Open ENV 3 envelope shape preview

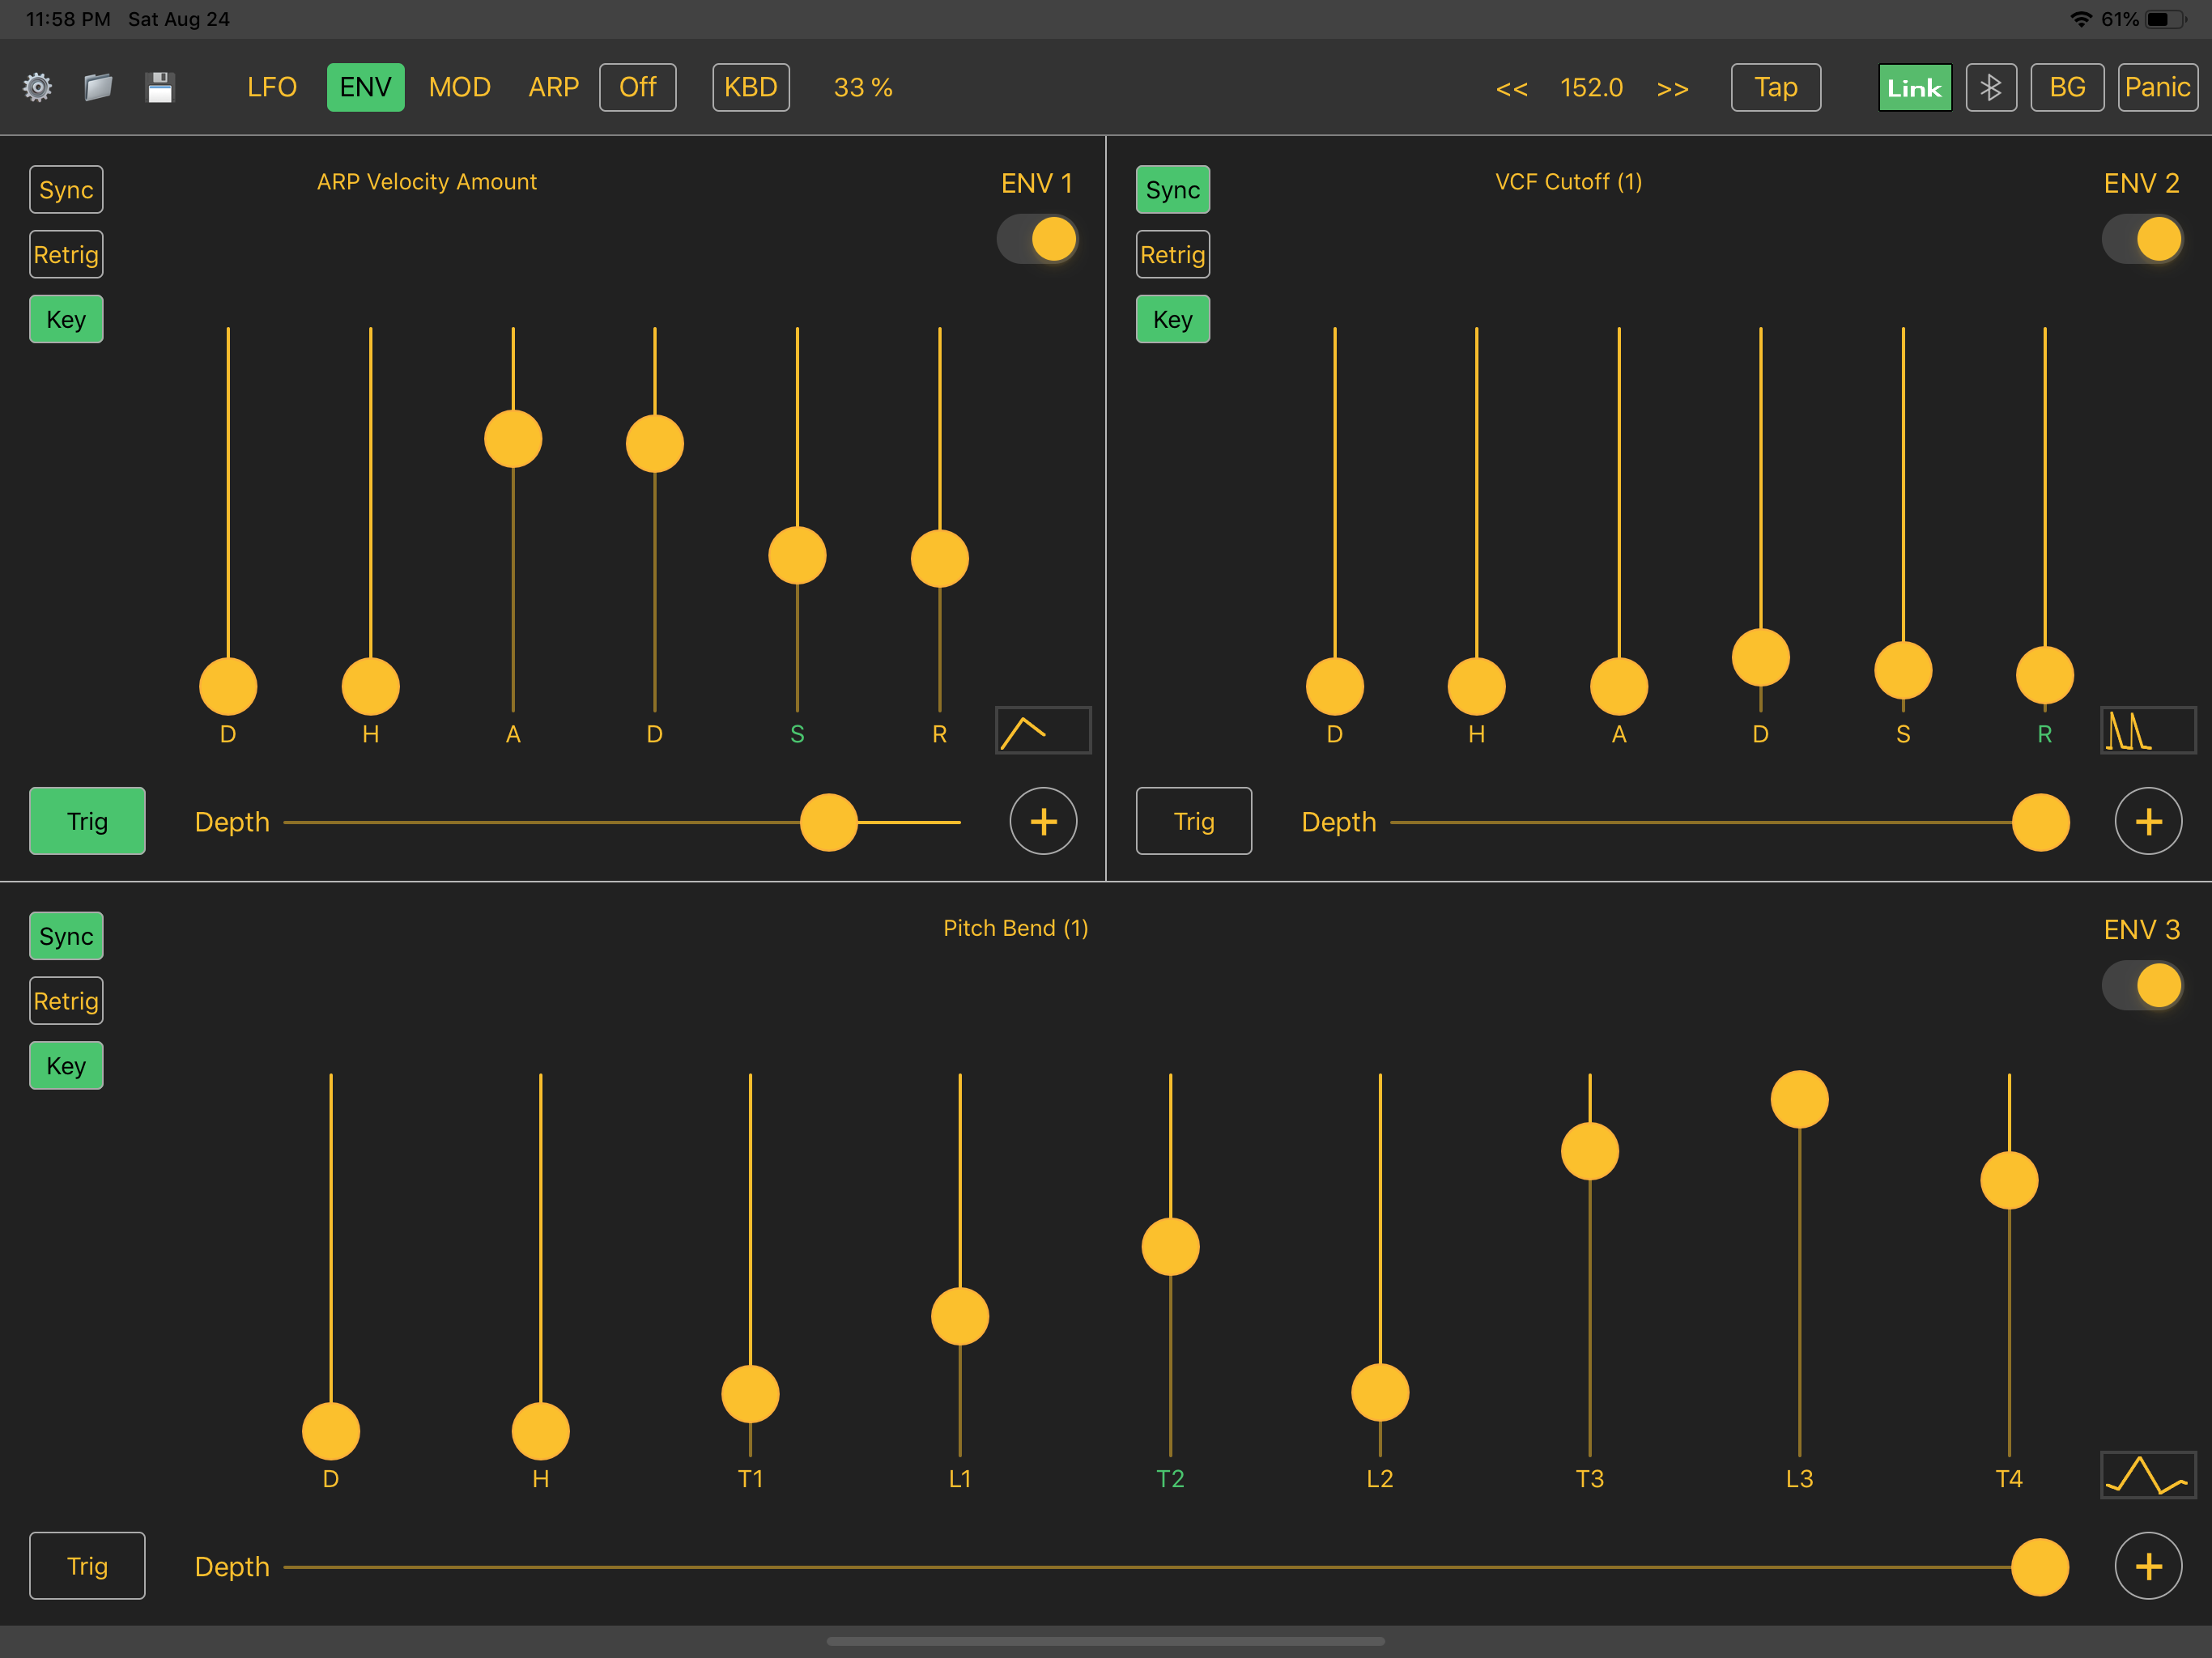tap(2147, 1475)
